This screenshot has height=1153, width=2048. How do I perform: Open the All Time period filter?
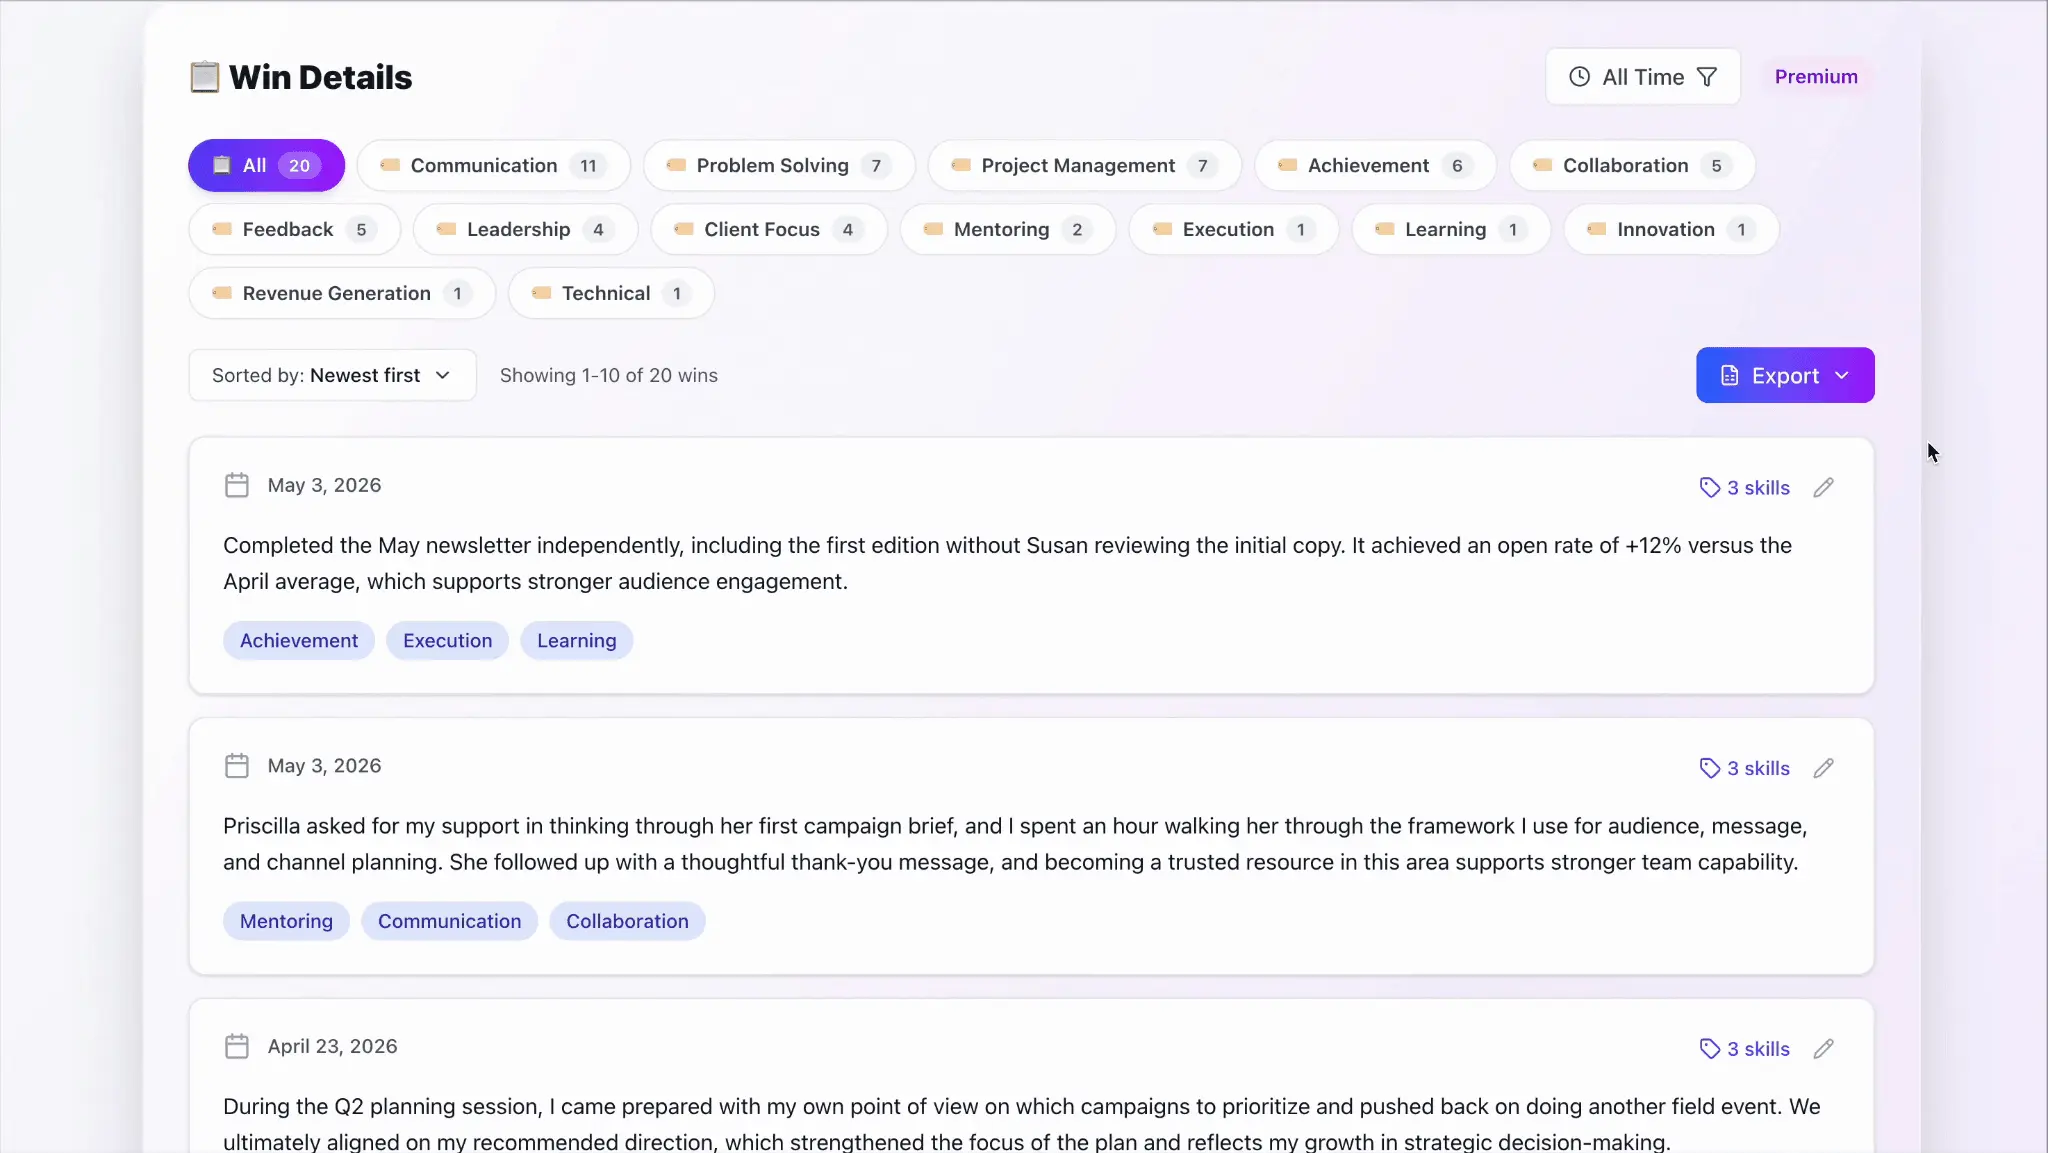(x=1642, y=77)
